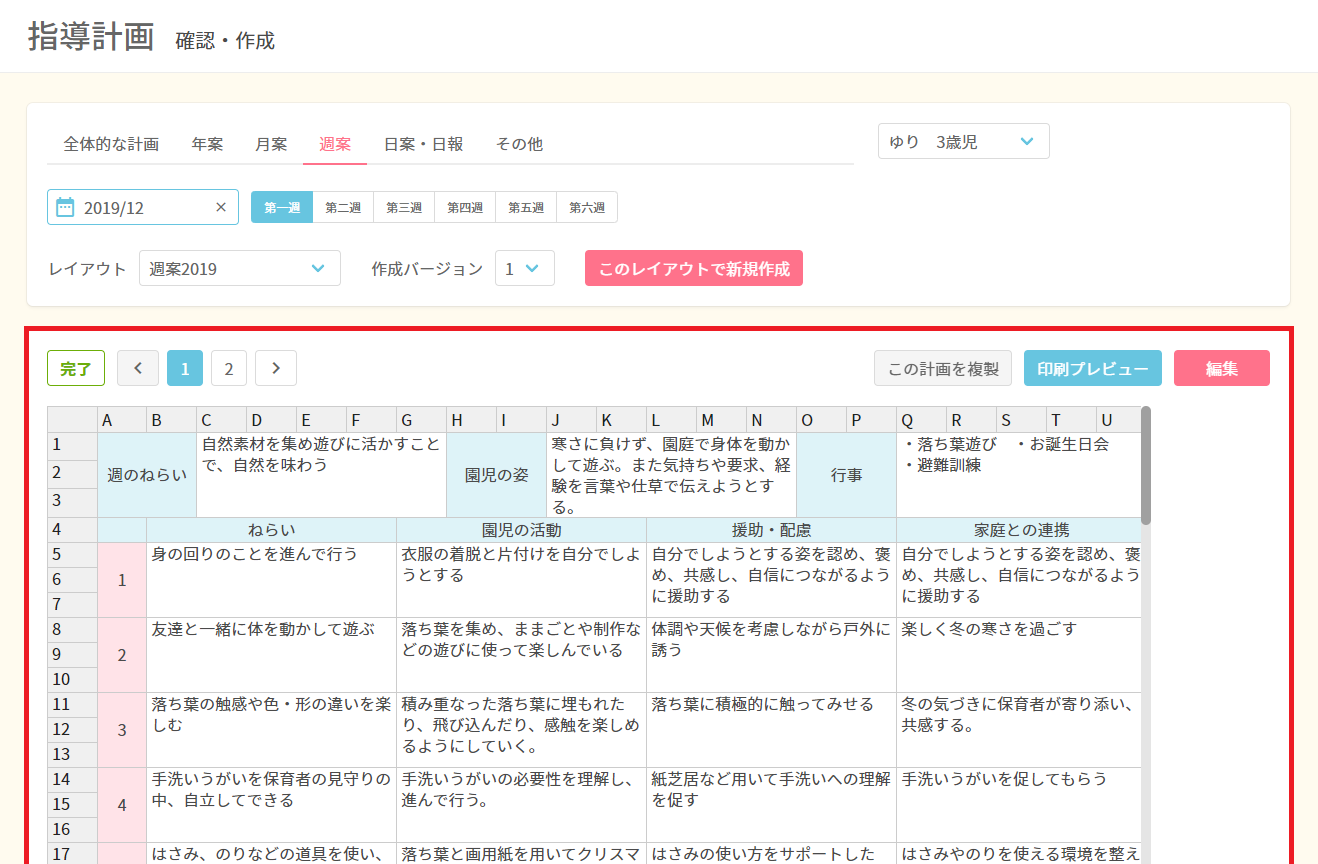Click the pink cell numbered 4

tap(122, 805)
